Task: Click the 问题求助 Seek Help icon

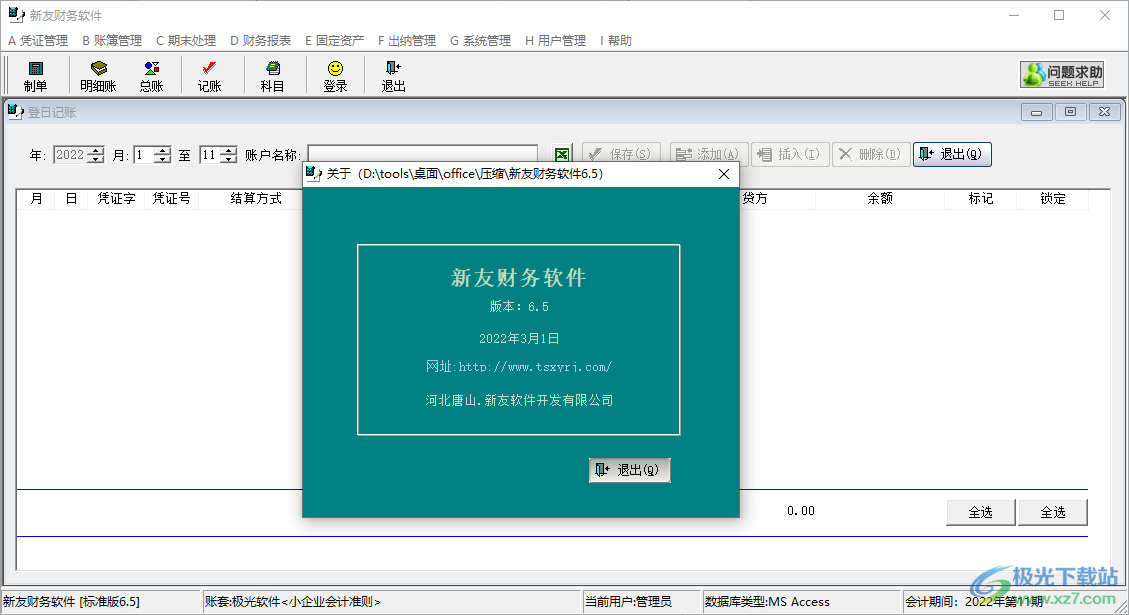Action: click(1062, 74)
